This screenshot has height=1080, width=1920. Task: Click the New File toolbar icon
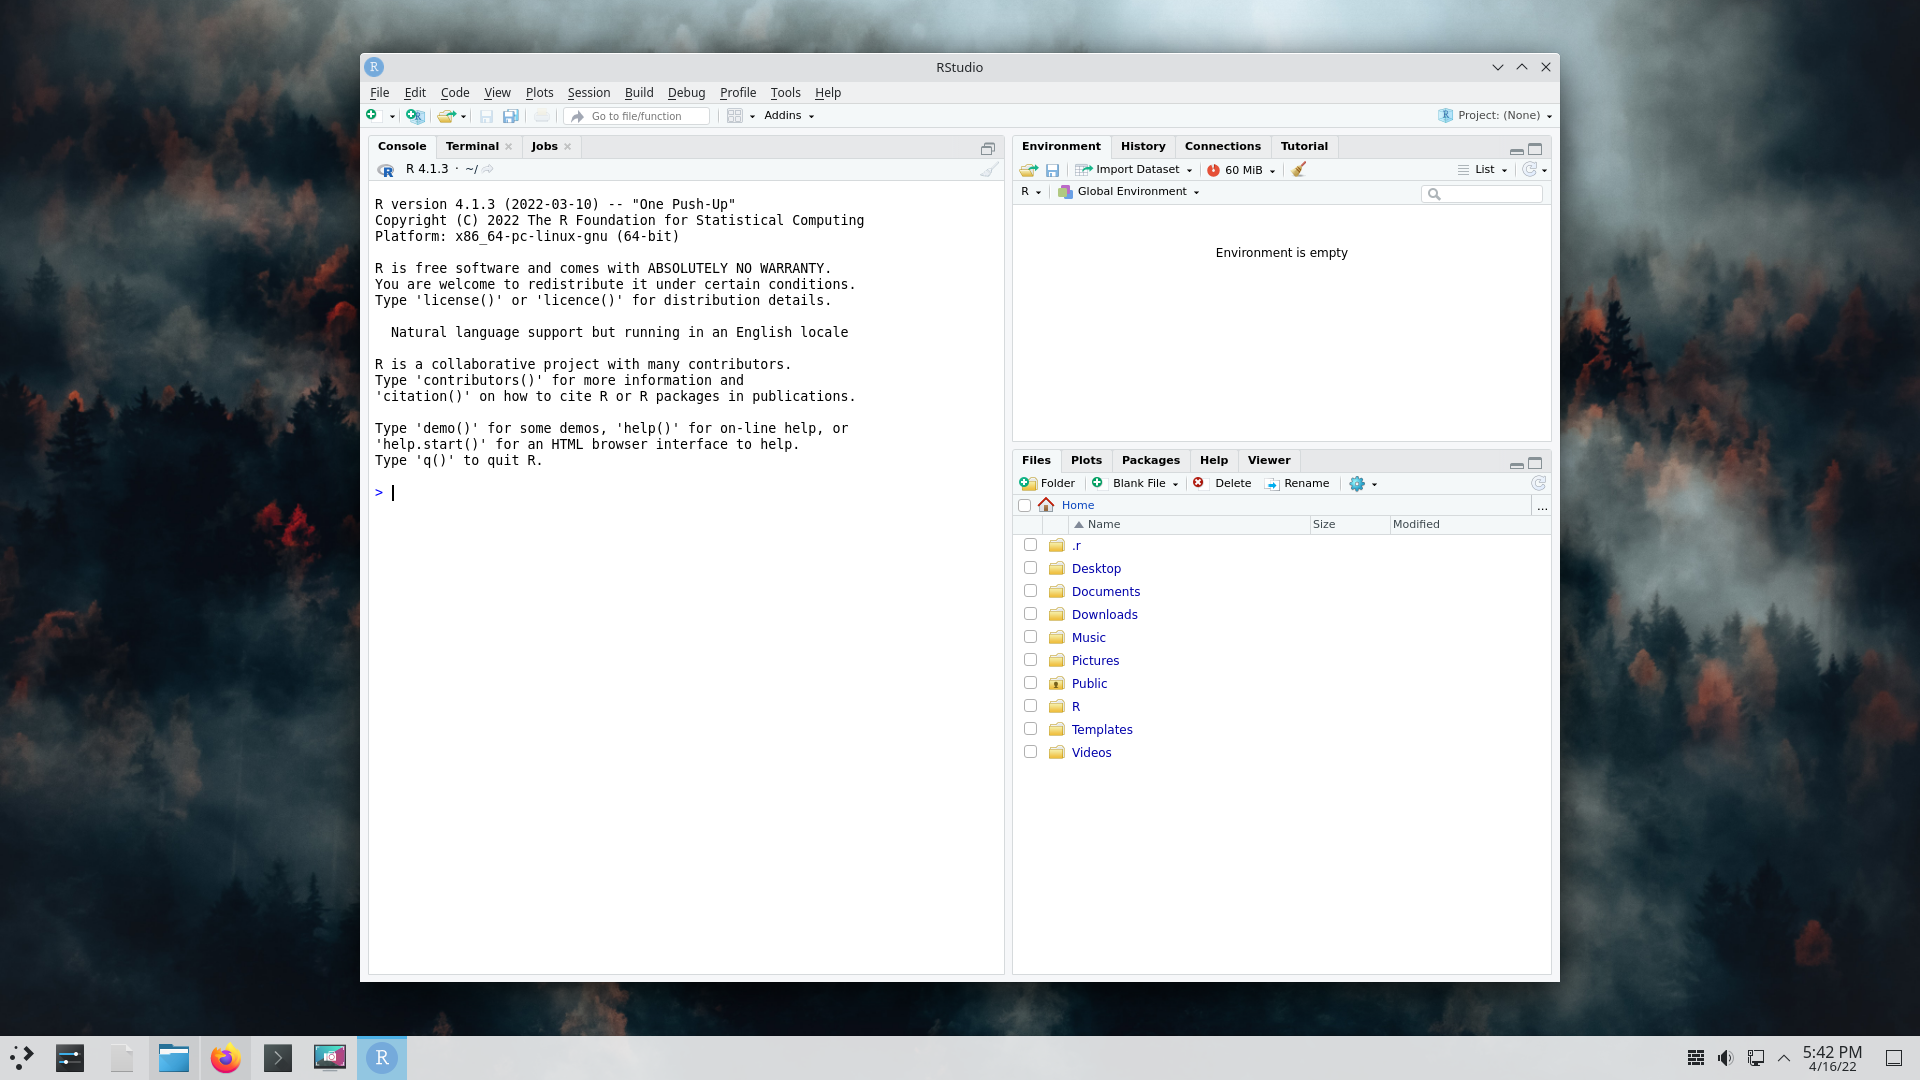(x=372, y=116)
